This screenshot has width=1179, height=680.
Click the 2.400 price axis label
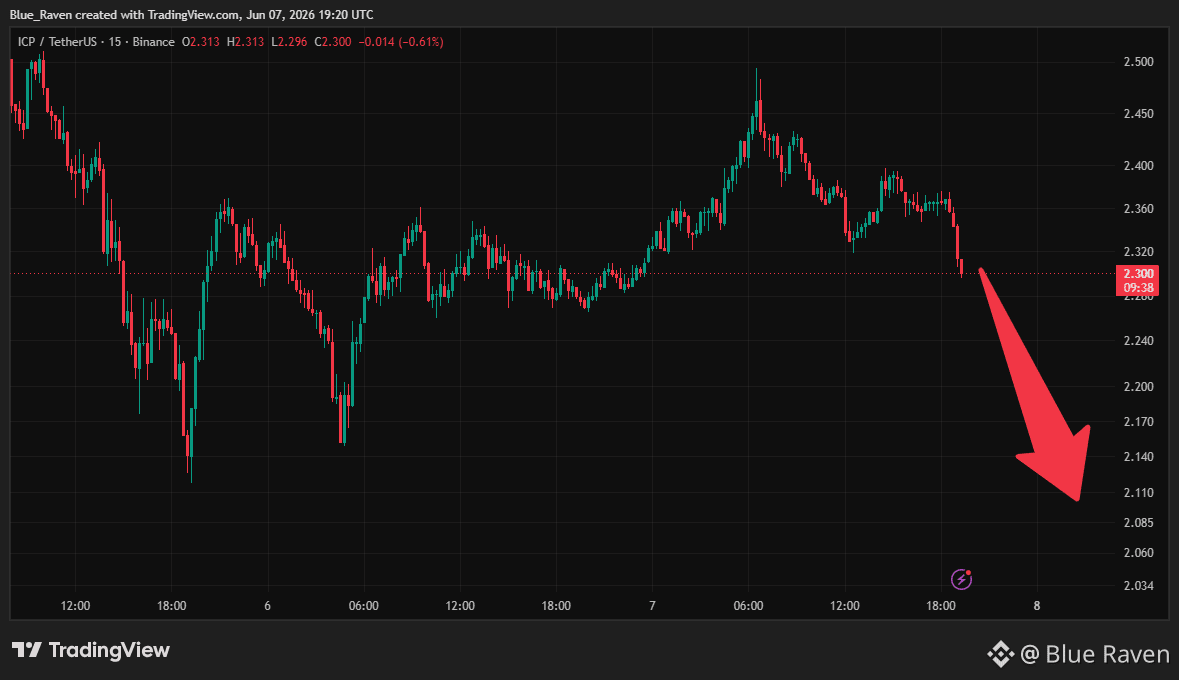pyautogui.click(x=1138, y=165)
